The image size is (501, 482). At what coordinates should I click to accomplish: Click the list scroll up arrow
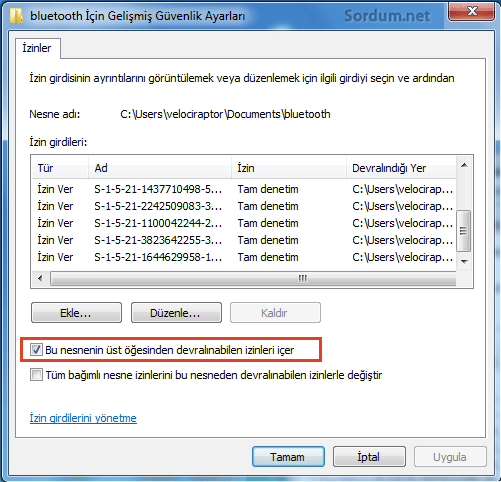[464, 165]
